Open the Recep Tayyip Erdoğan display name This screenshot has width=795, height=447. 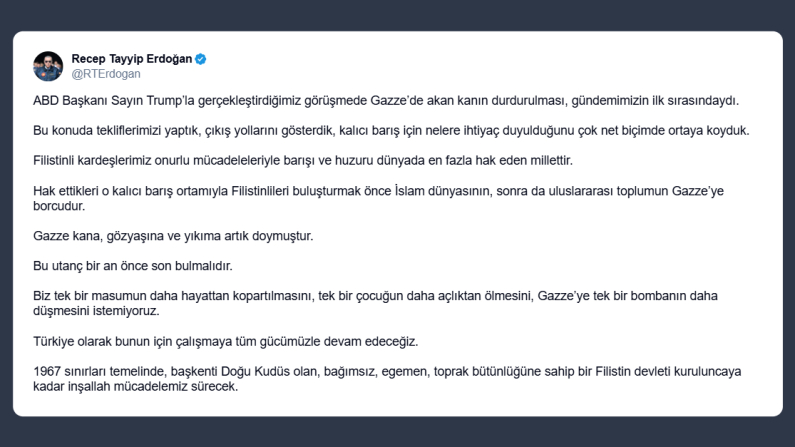tap(132, 59)
